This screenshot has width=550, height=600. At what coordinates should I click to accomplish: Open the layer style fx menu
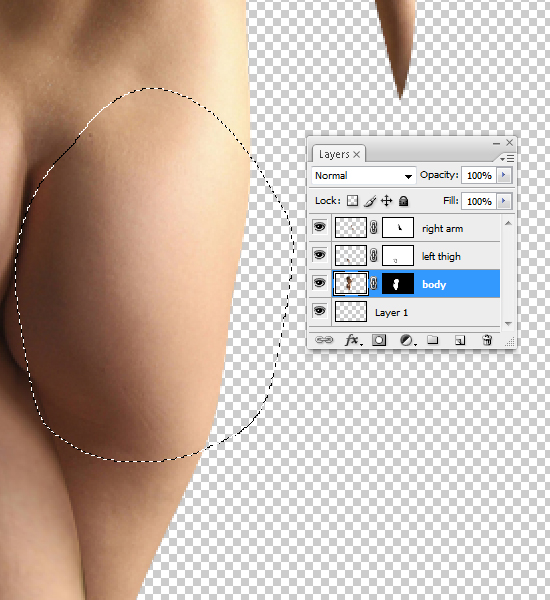tap(353, 340)
